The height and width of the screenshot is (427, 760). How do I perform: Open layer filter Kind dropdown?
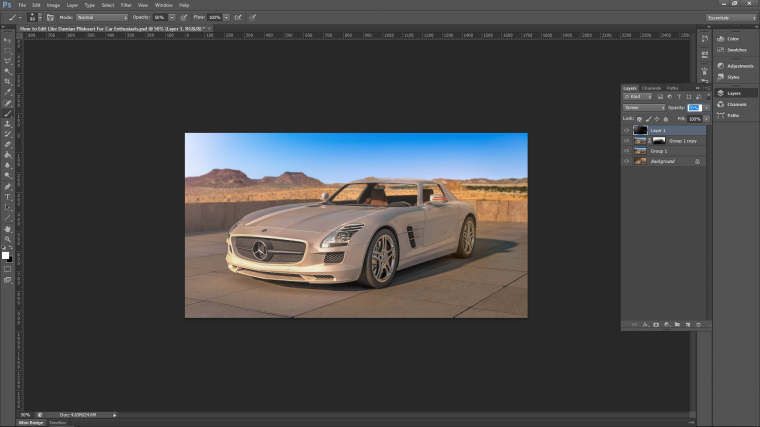[637, 97]
